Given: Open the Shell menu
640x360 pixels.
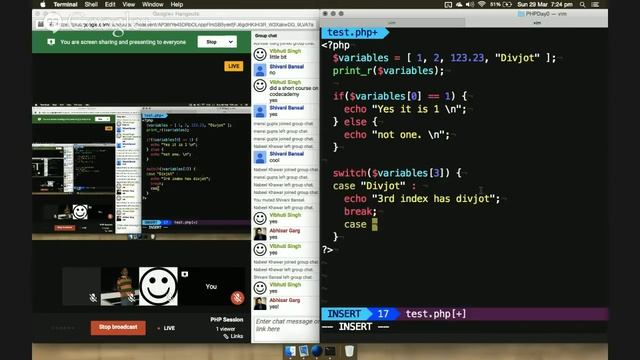Looking at the screenshot, I should point(91,4).
